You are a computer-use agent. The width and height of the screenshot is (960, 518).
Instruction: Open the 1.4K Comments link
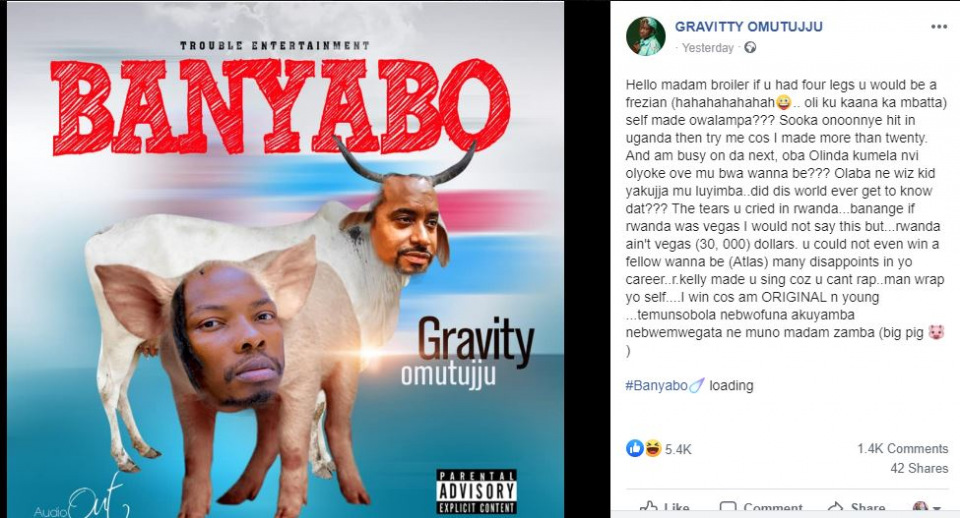point(902,449)
